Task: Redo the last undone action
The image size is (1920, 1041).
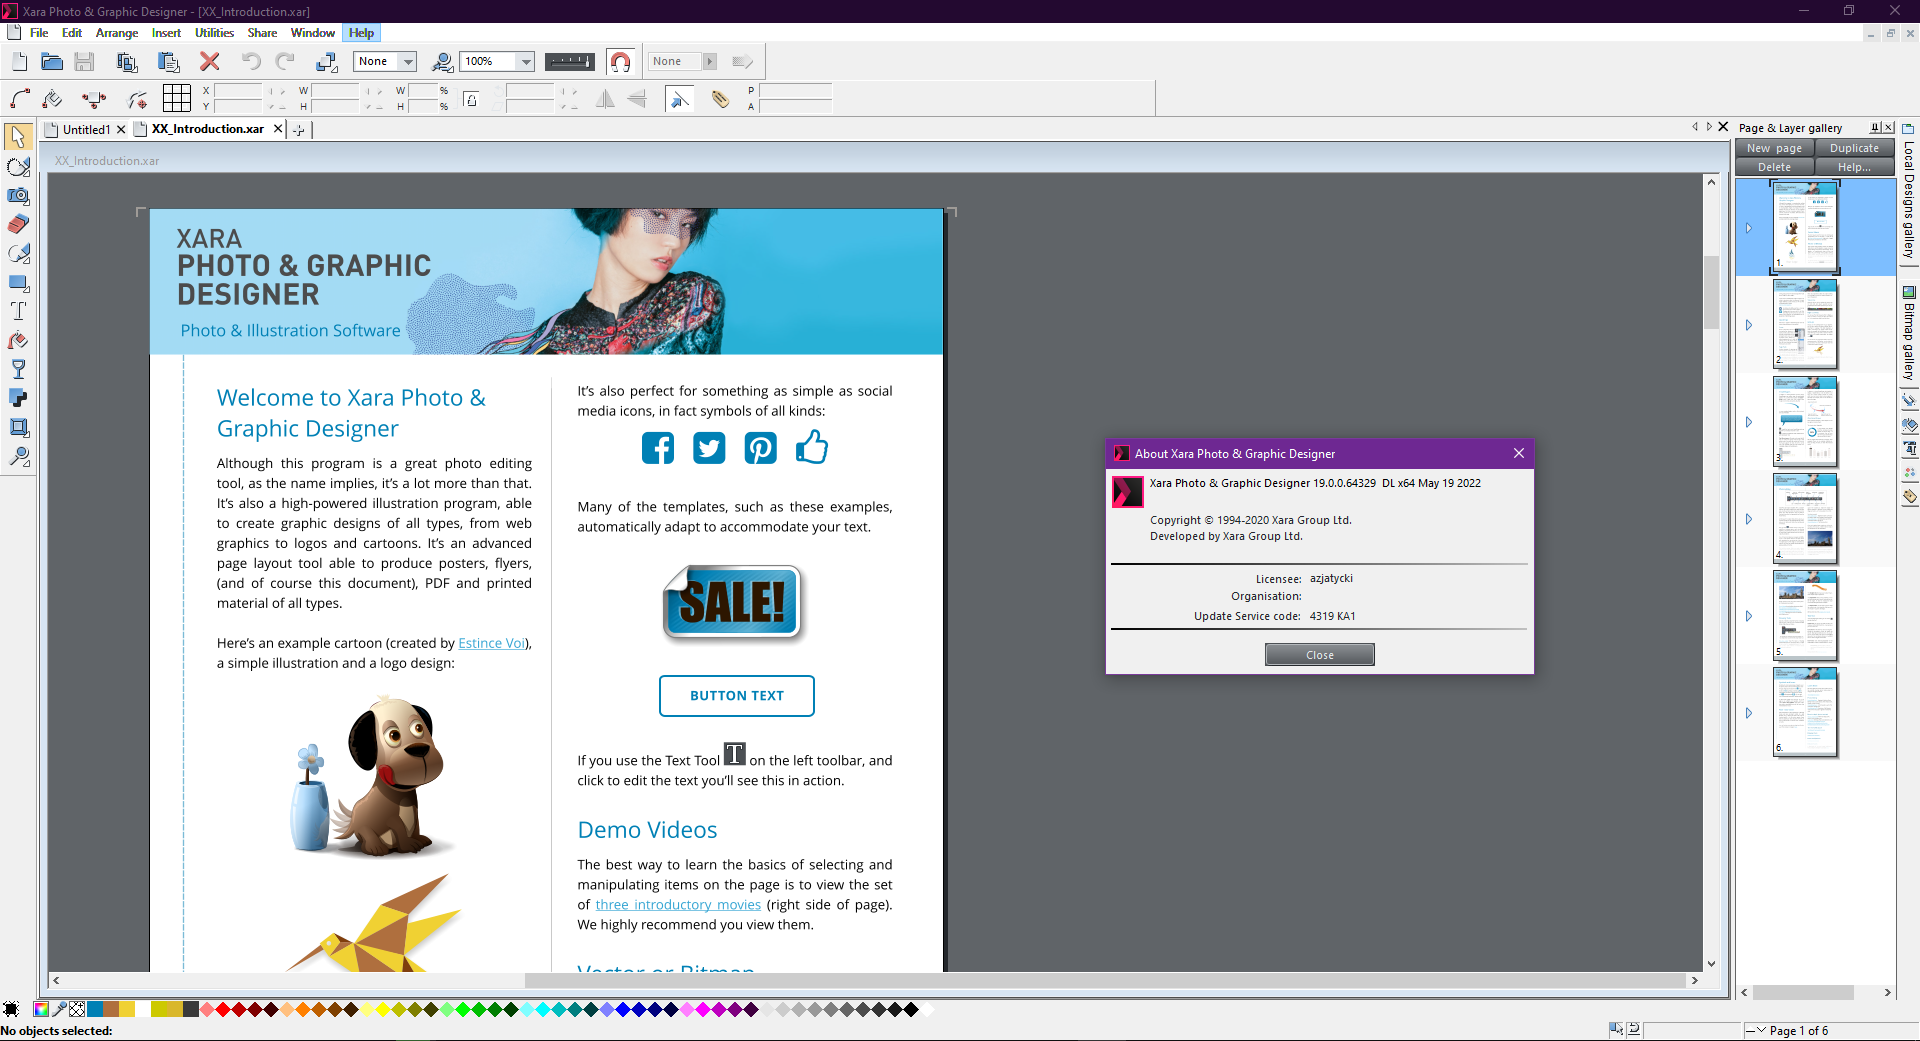Action: point(285,62)
